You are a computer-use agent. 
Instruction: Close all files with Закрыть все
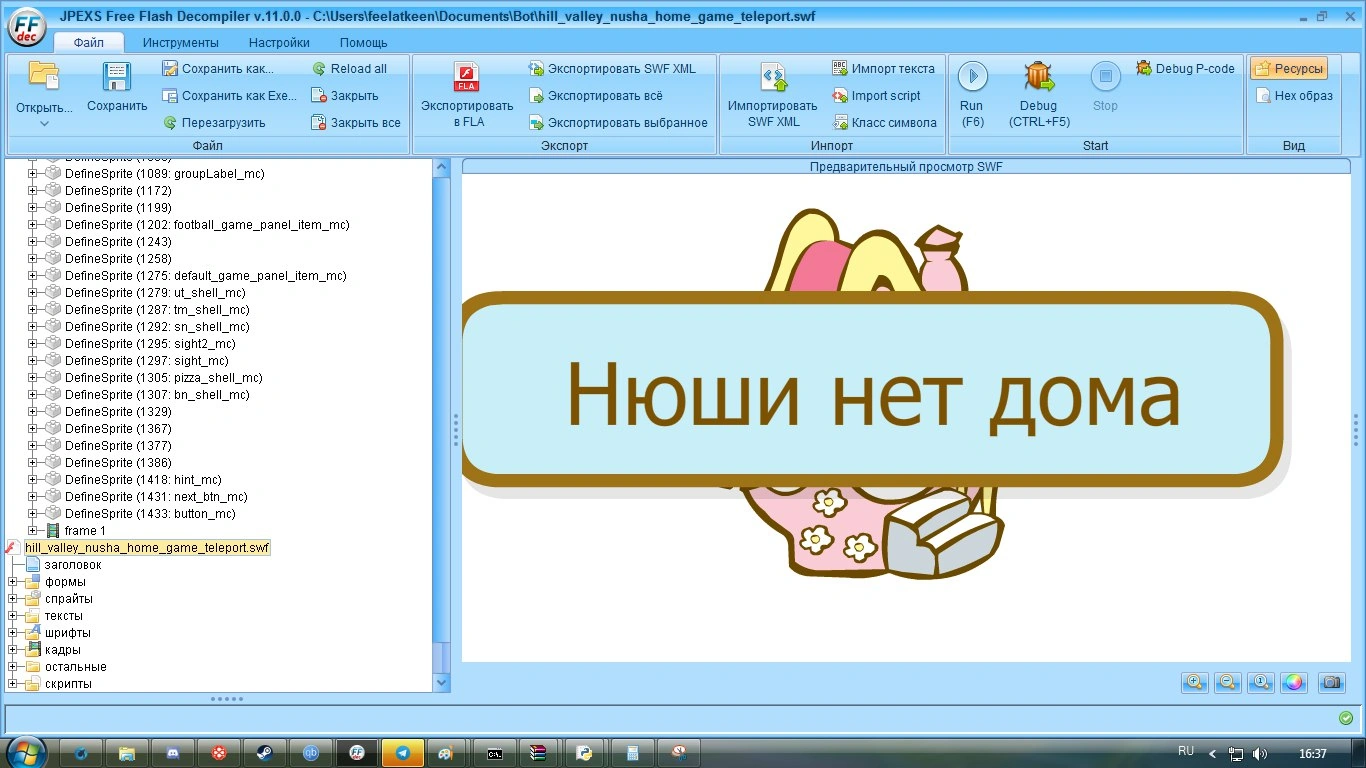356,123
